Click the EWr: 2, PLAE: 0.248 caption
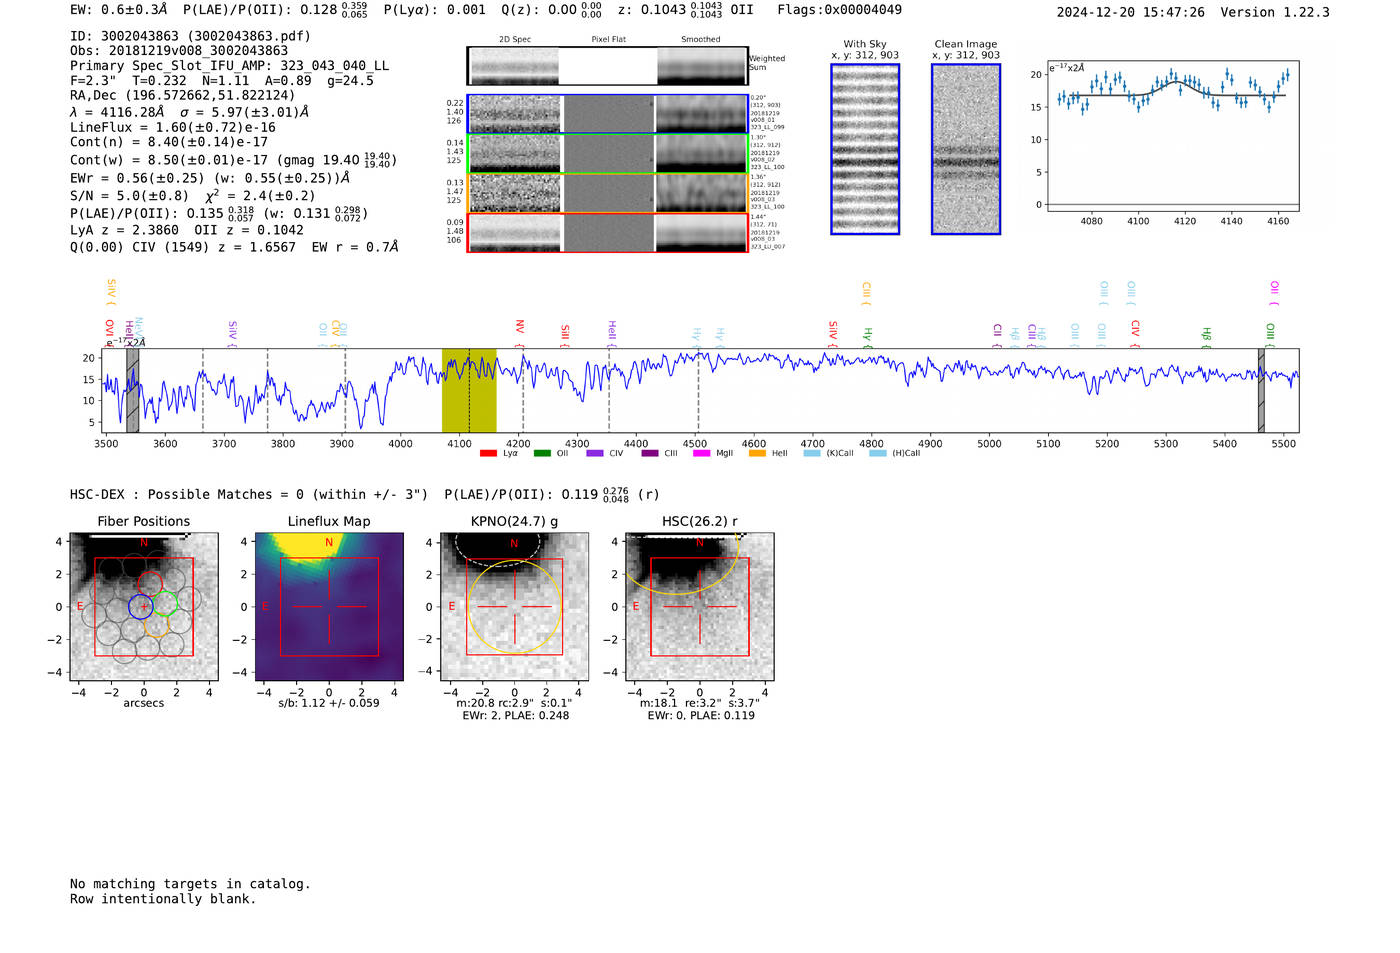 516,716
